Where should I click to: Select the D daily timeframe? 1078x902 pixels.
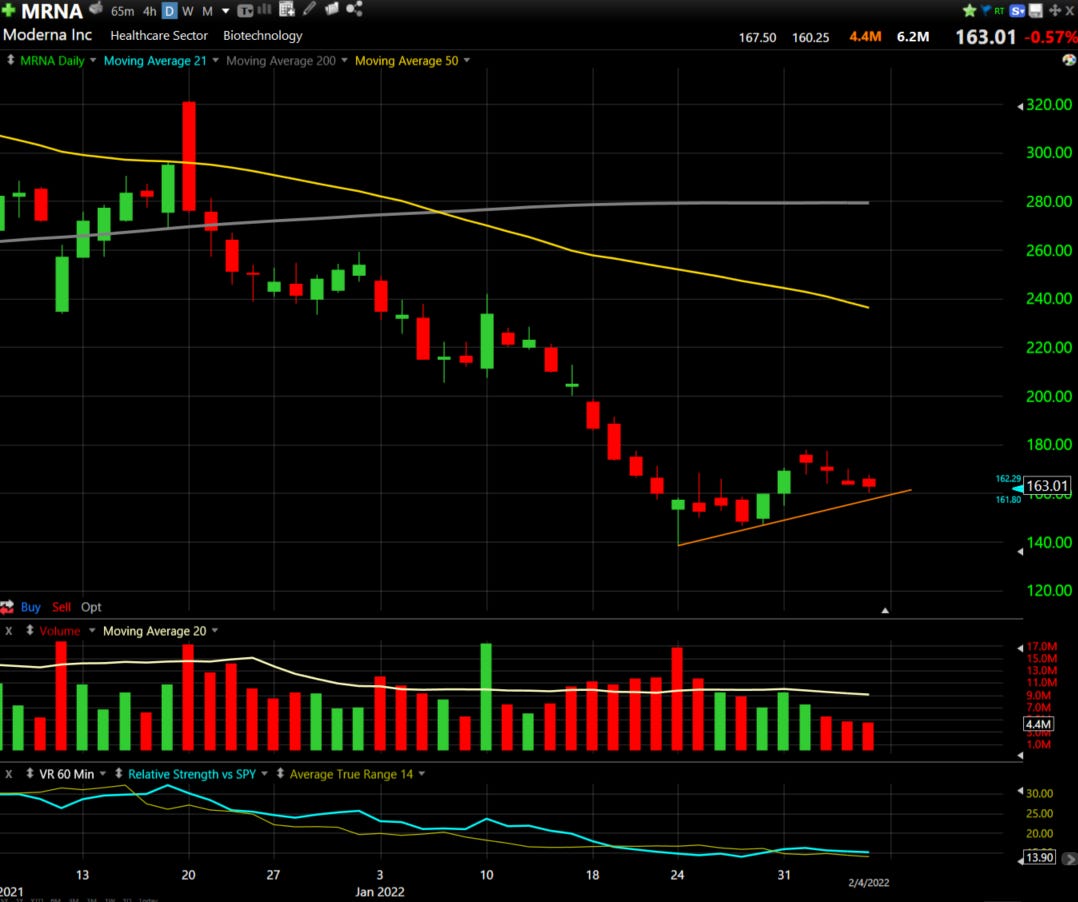(x=169, y=11)
